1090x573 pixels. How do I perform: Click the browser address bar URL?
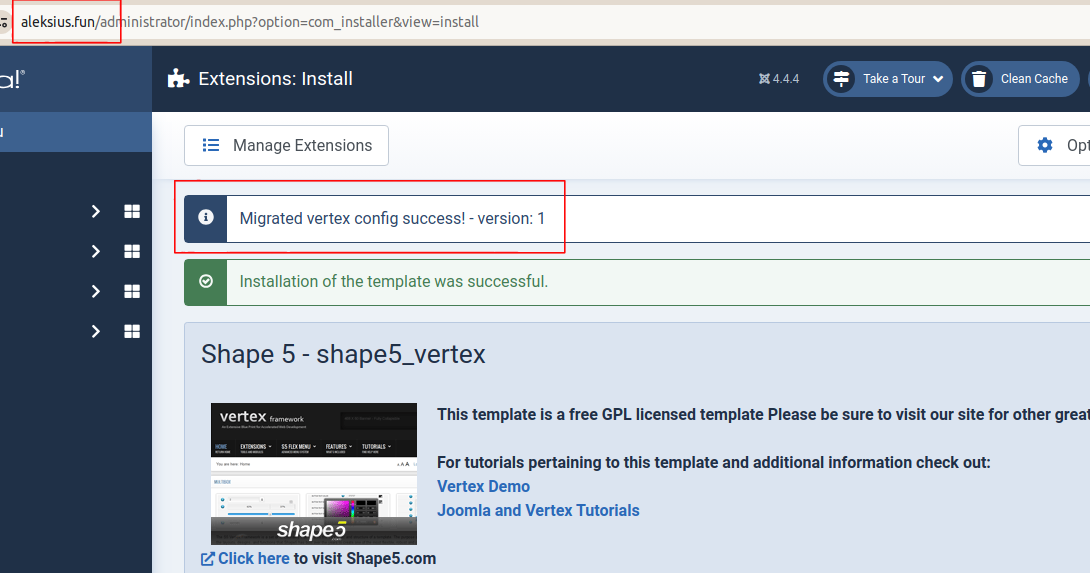tap(250, 21)
